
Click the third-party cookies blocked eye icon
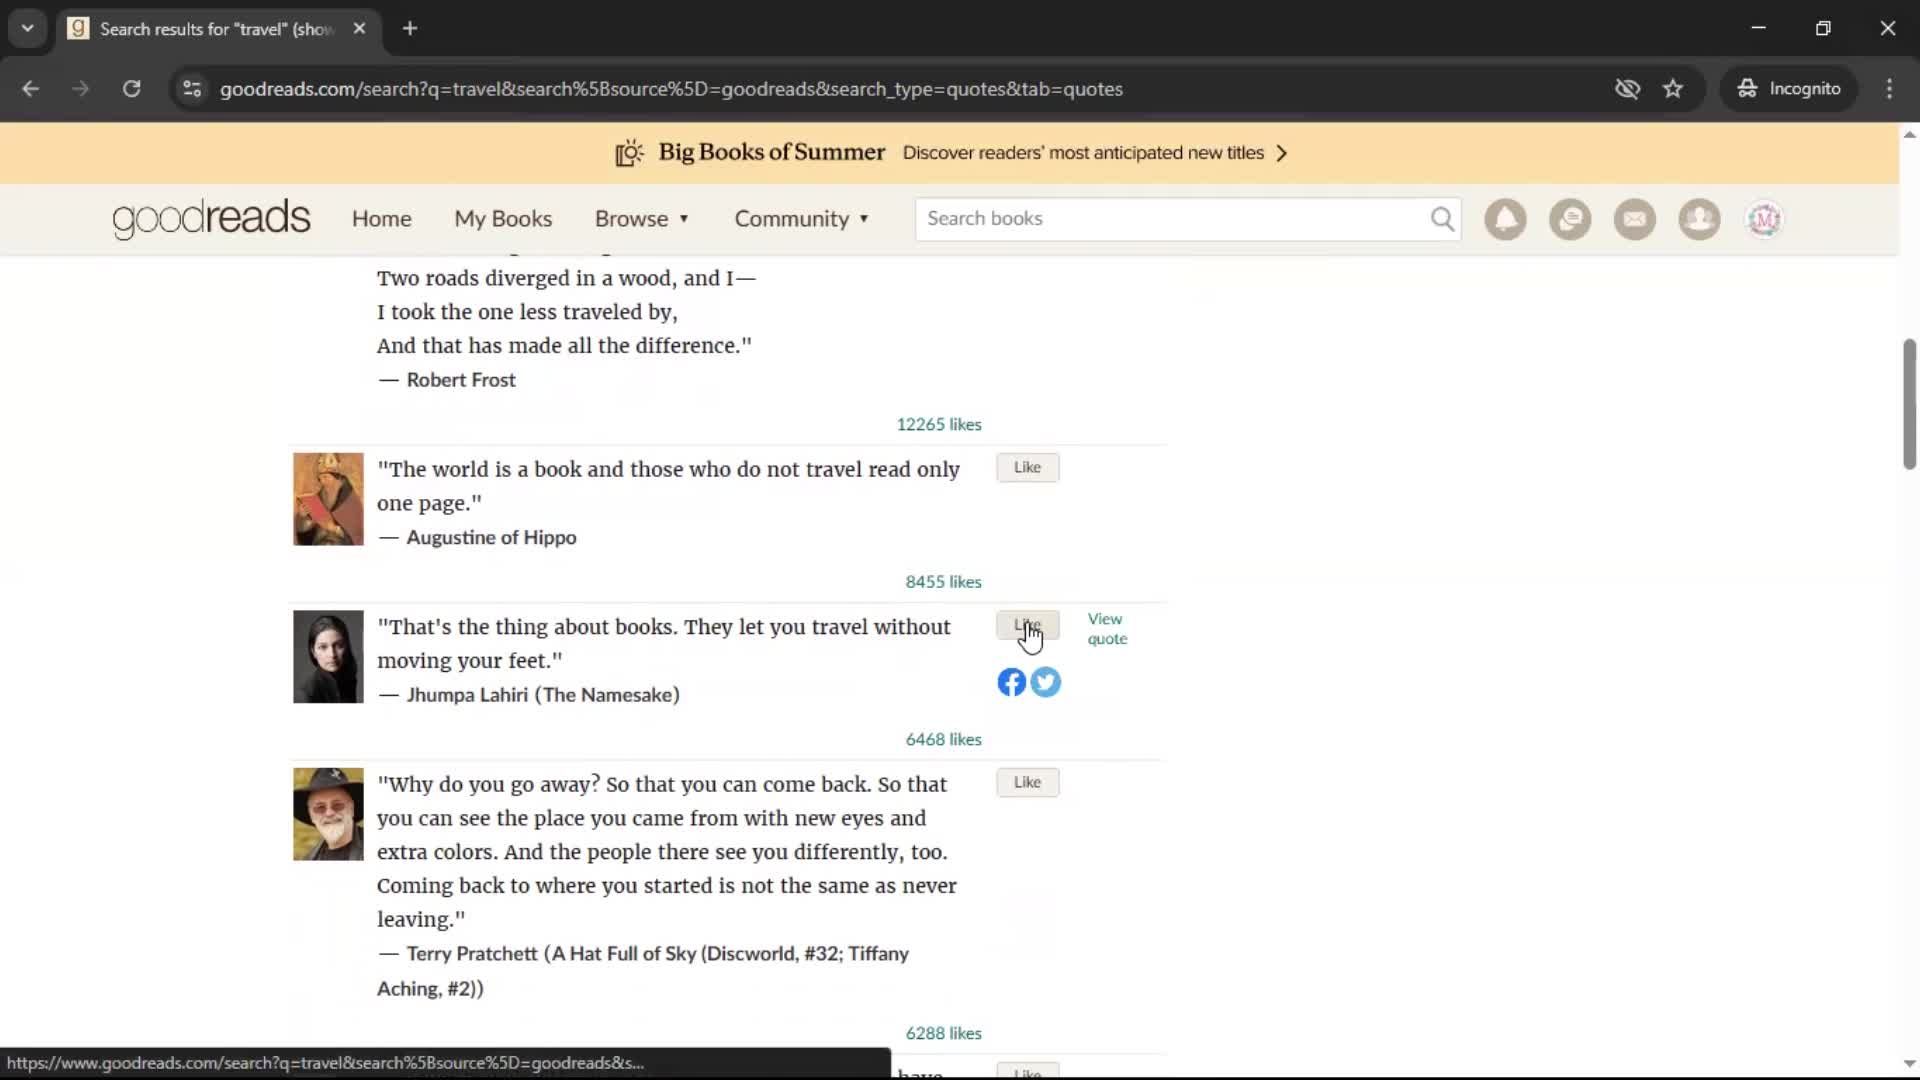click(1627, 89)
